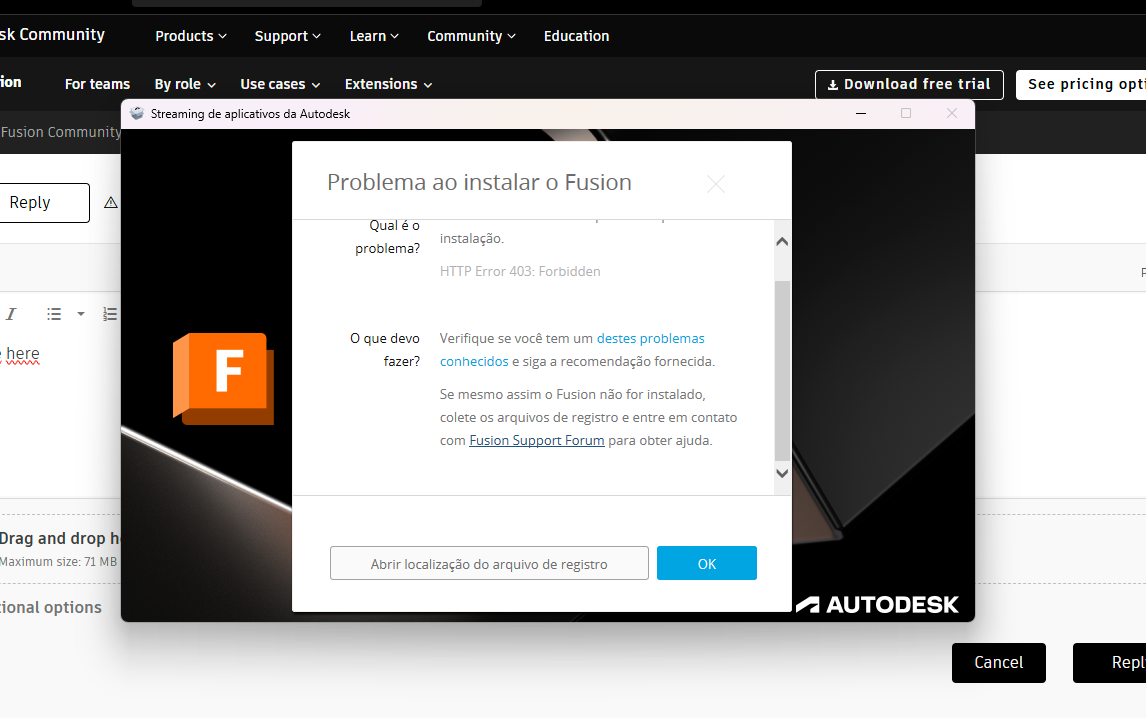
Task: Insert a bulleted list in the editor
Action: [54, 314]
